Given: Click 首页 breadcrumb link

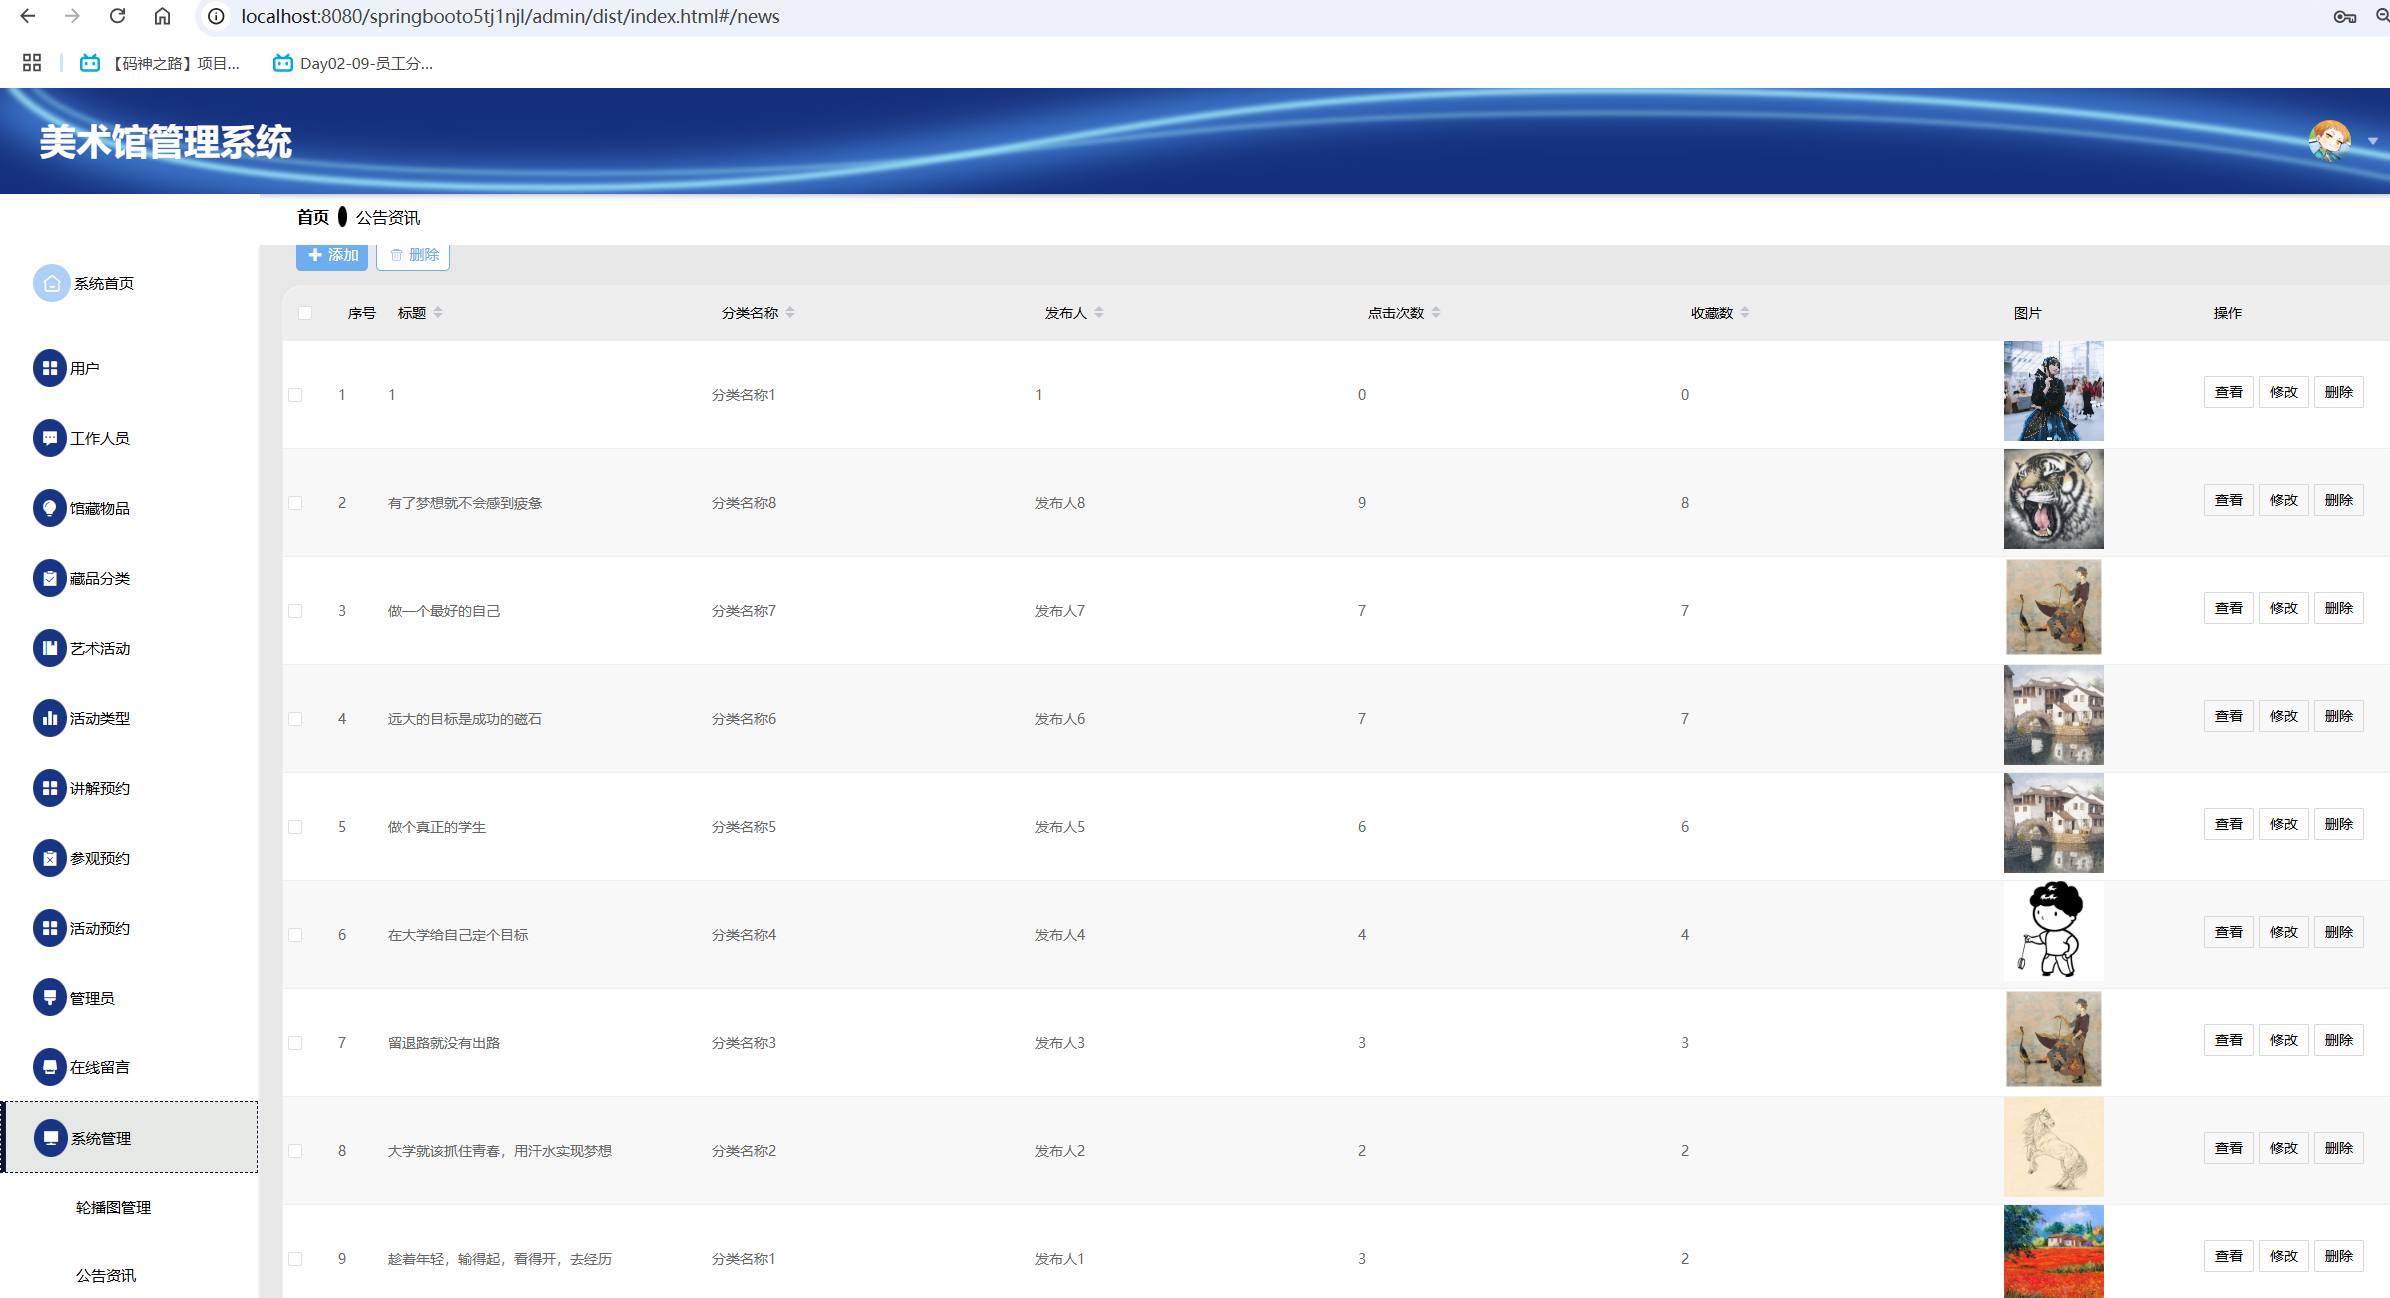Looking at the screenshot, I should [x=312, y=217].
